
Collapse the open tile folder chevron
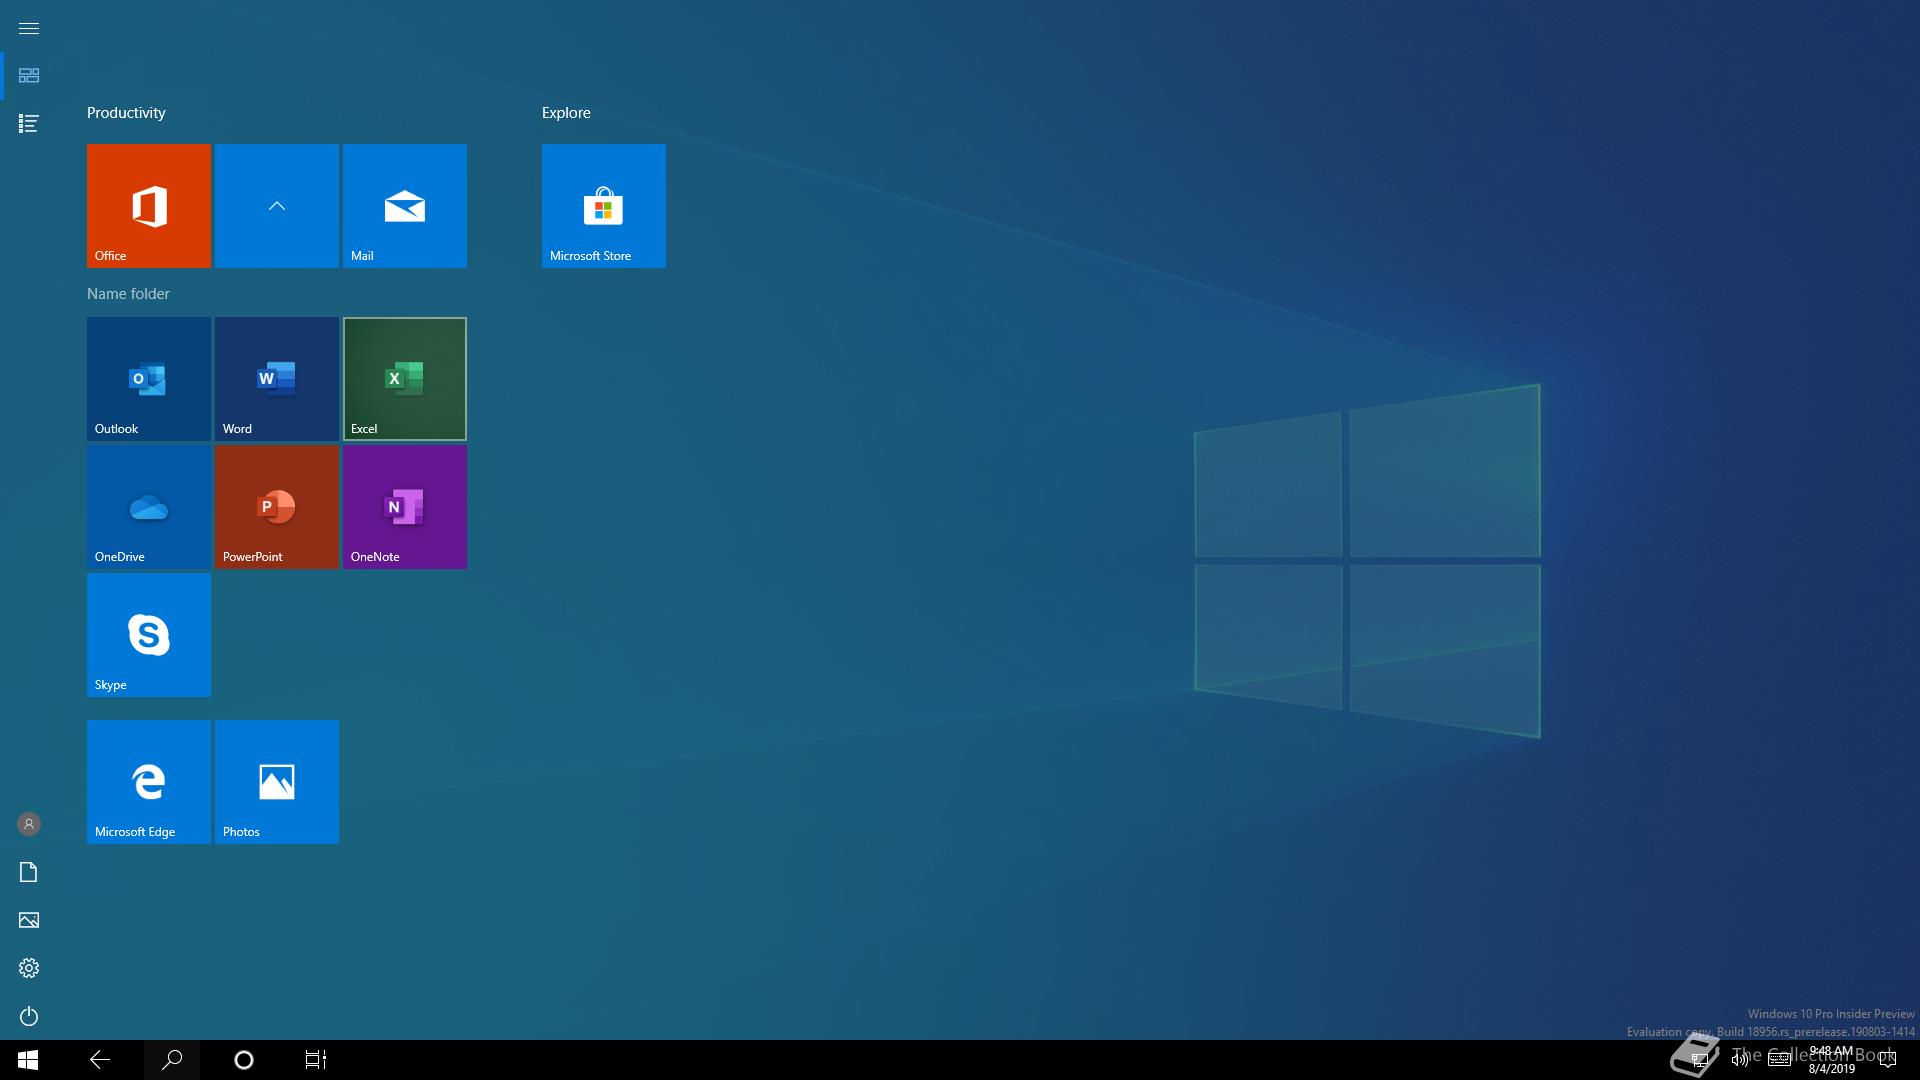click(276, 205)
